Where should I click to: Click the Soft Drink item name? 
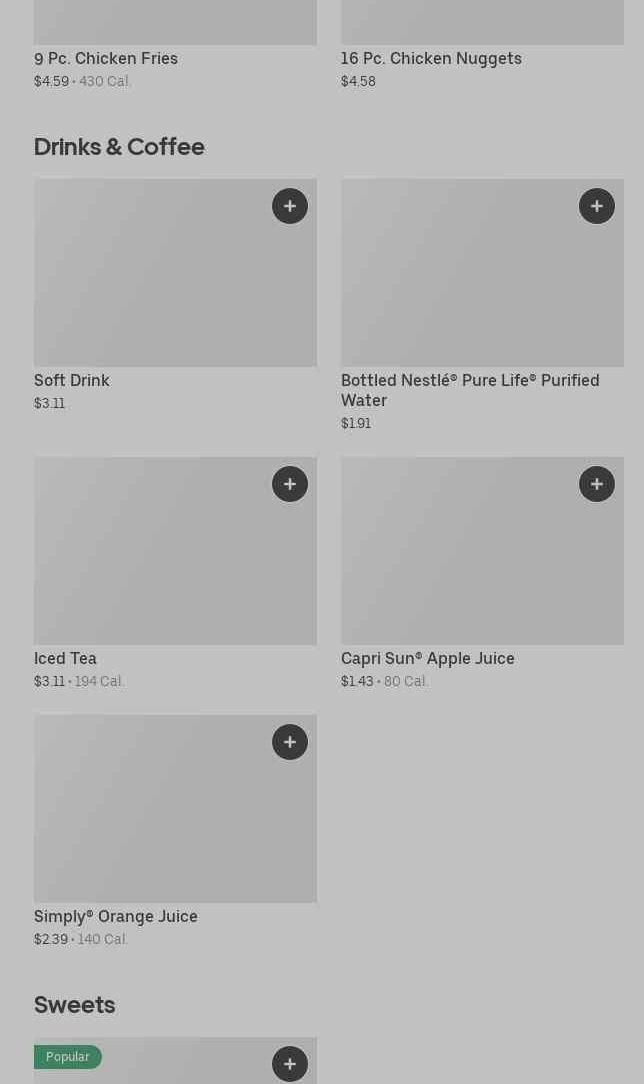[72, 380]
